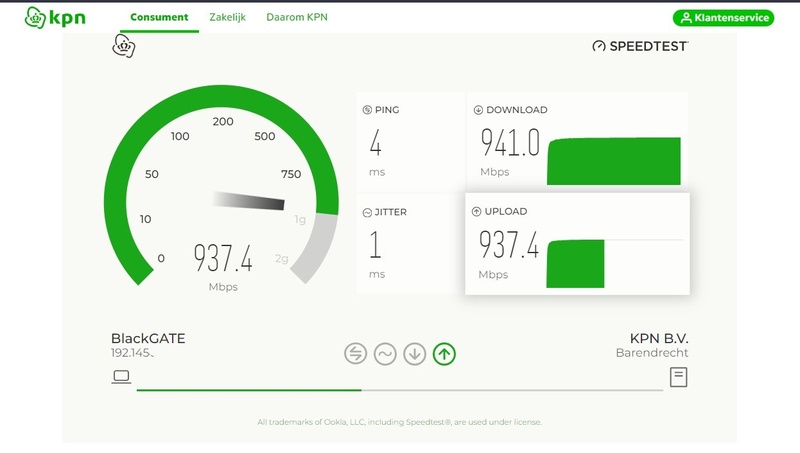Image resolution: width=800 pixels, height=453 pixels.
Task: Click the JITTER wave icon
Action: tap(367, 212)
